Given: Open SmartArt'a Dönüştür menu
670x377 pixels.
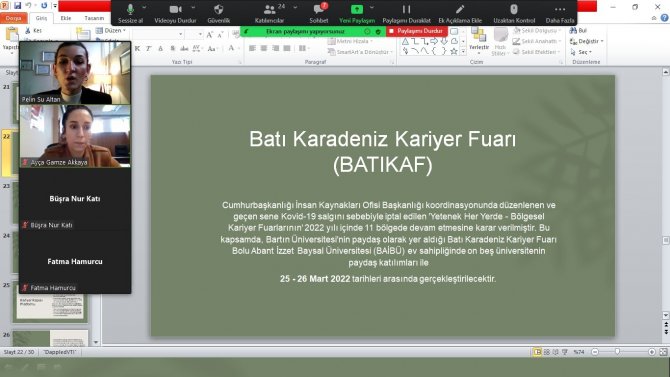Looking at the screenshot, I should 360,52.
